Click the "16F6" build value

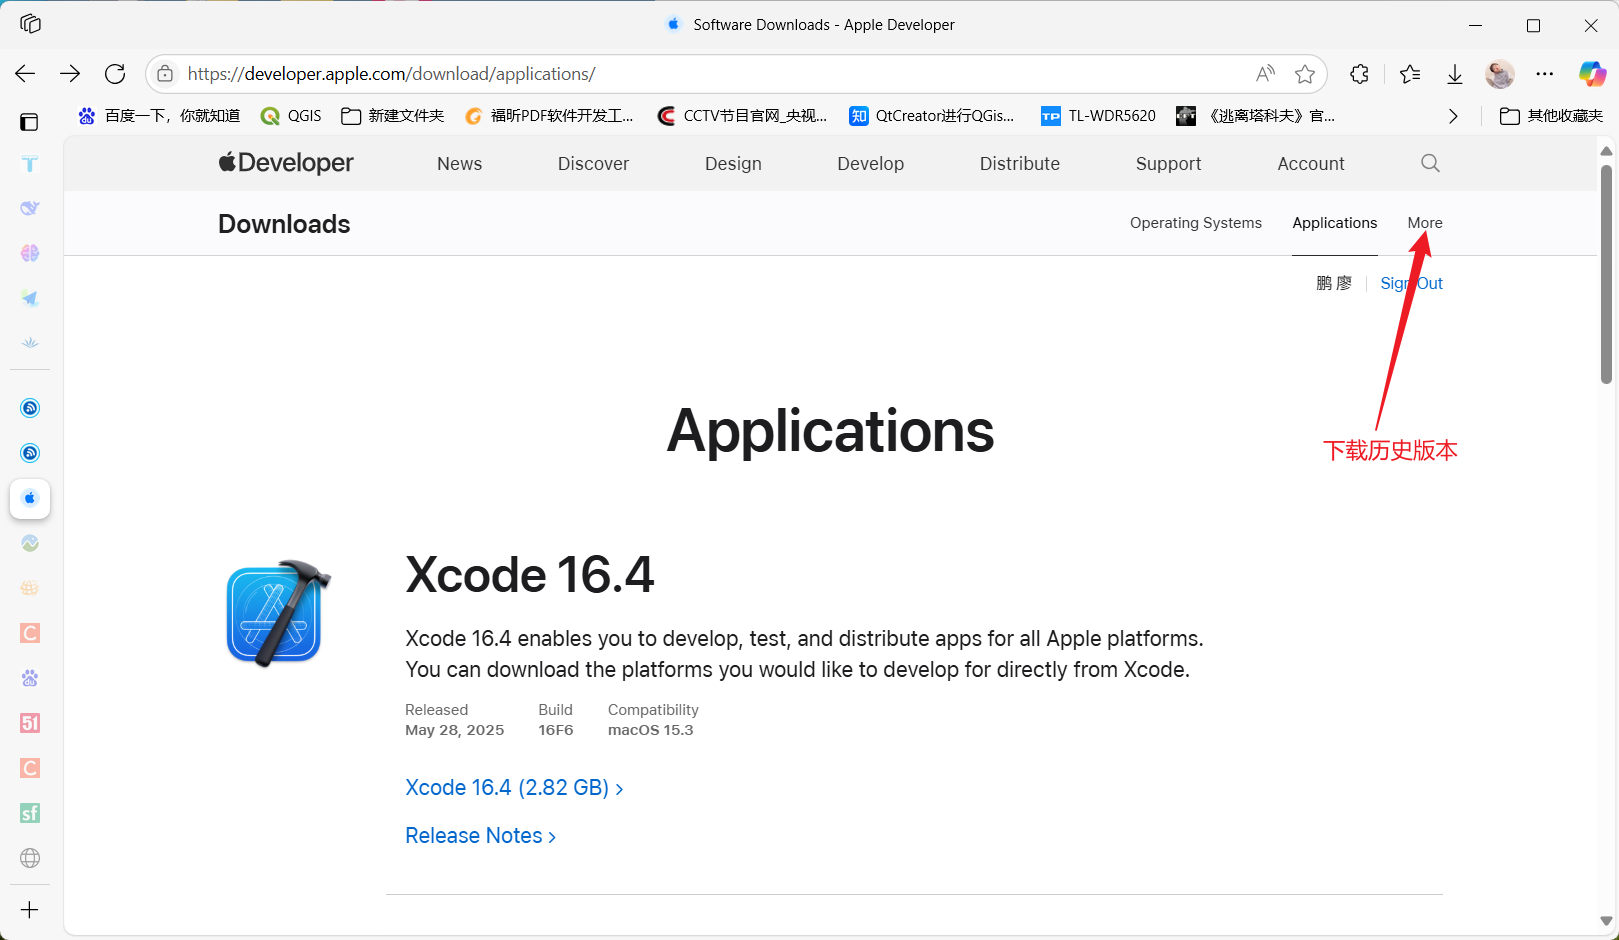coord(556,730)
